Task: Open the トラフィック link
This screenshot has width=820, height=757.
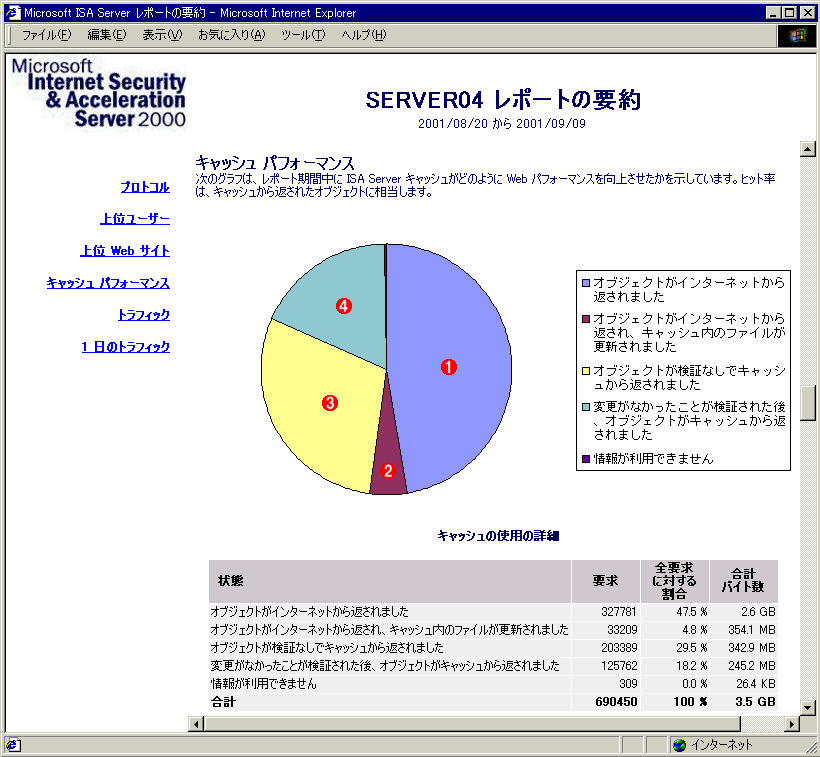Action: (x=144, y=315)
